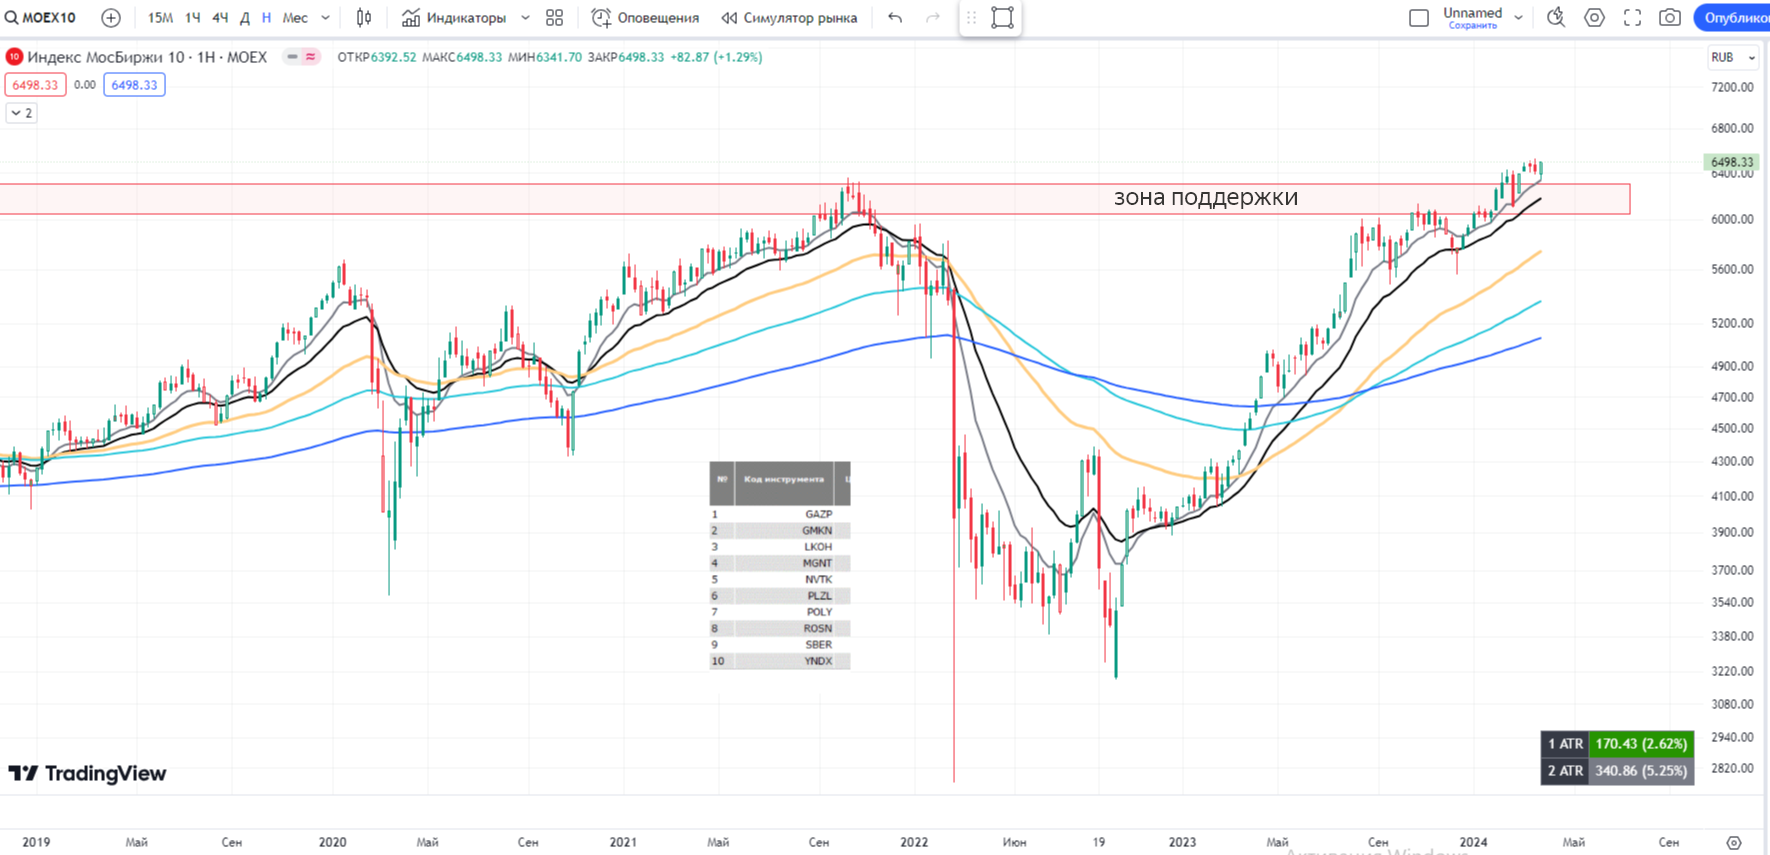Click the change value +82.87 (+1.29%)
Screen dimensions: 1770x855
716,57
